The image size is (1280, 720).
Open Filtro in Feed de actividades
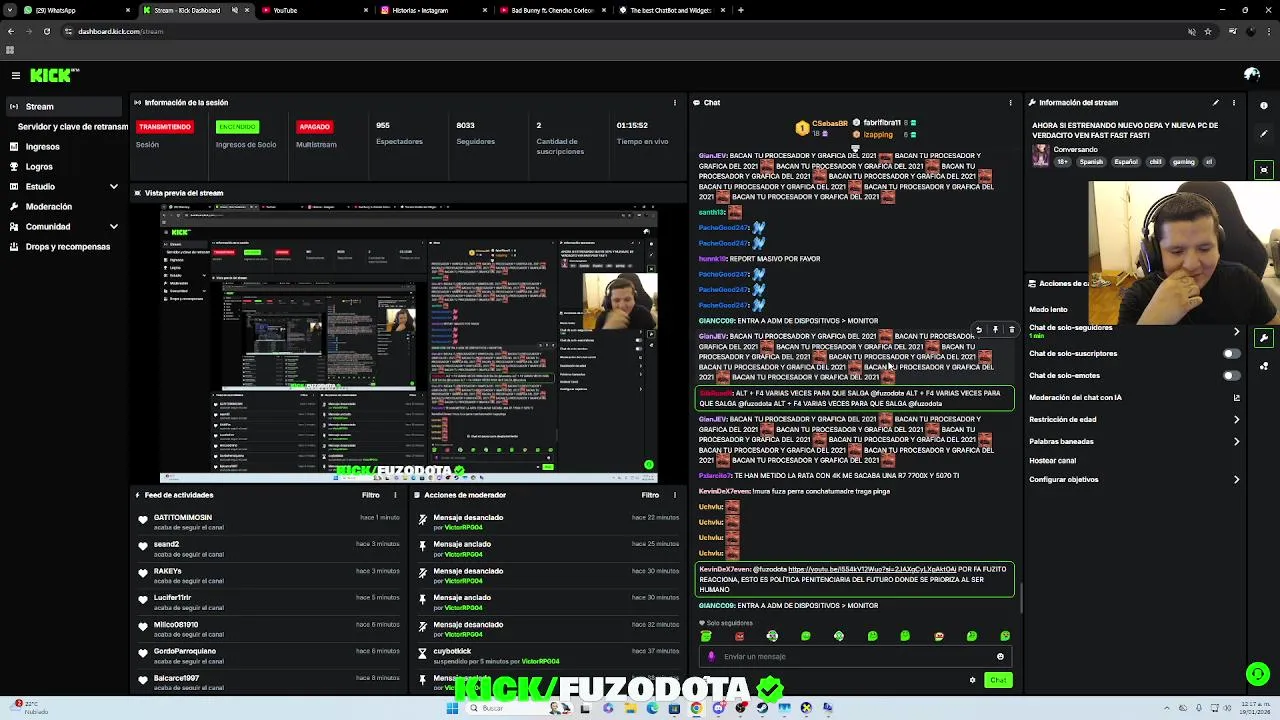click(x=371, y=495)
